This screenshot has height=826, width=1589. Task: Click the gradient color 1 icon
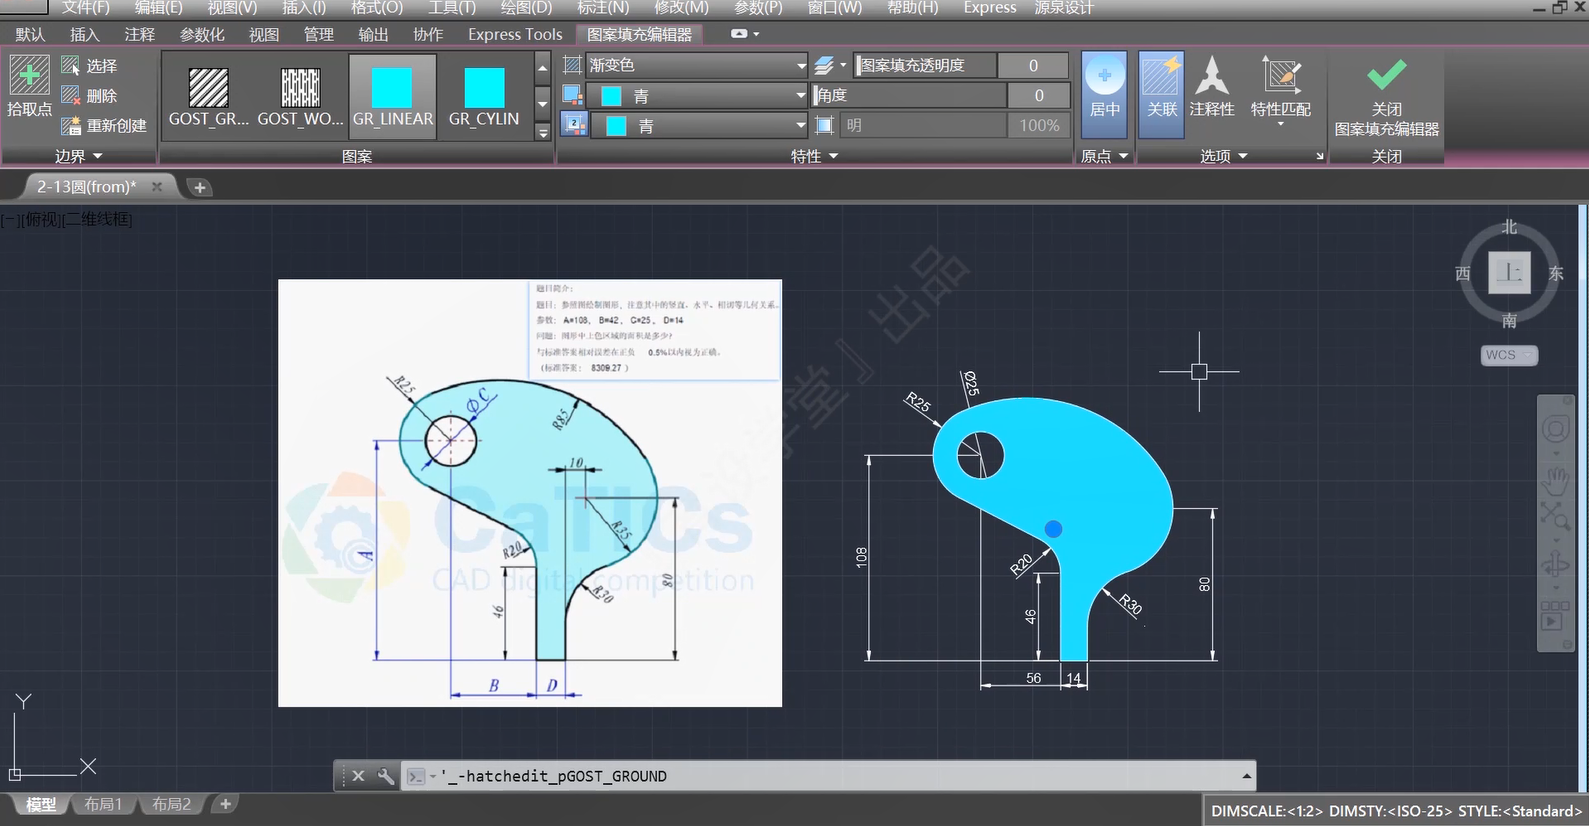tap(572, 96)
